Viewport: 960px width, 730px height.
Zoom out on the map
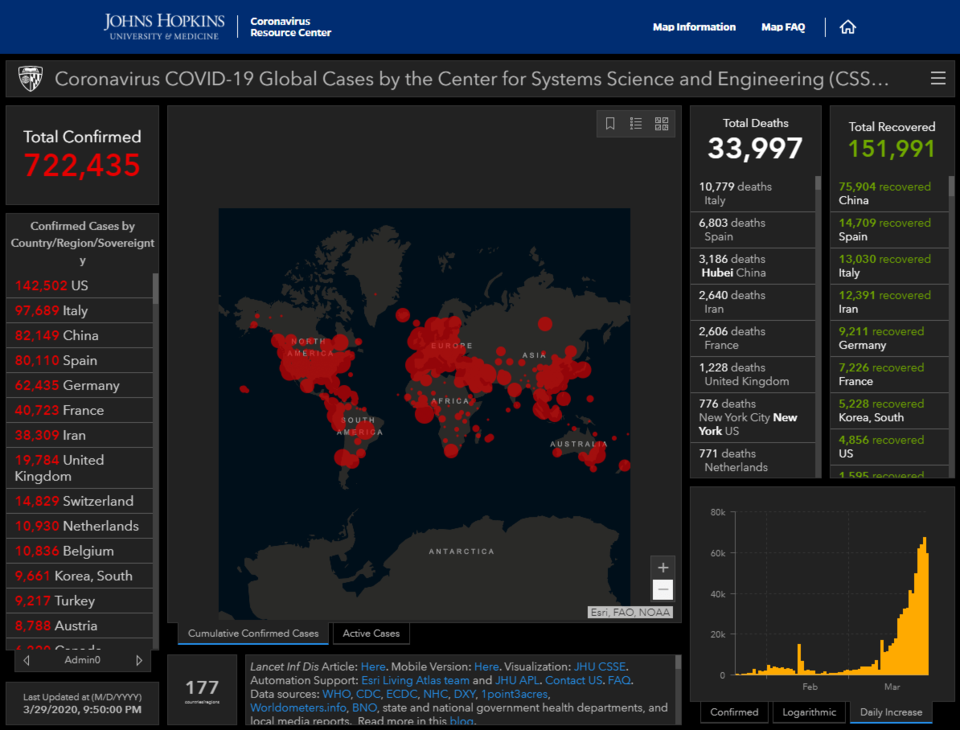(662, 589)
